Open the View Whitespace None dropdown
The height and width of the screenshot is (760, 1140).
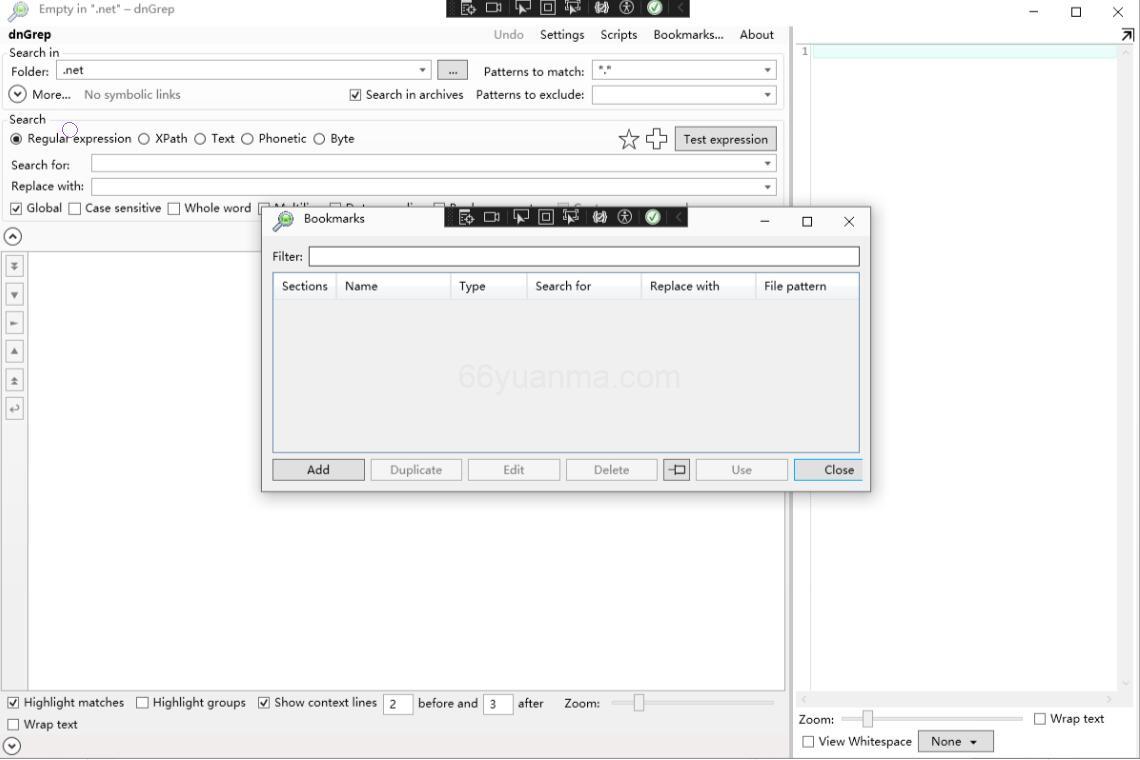[955, 741]
